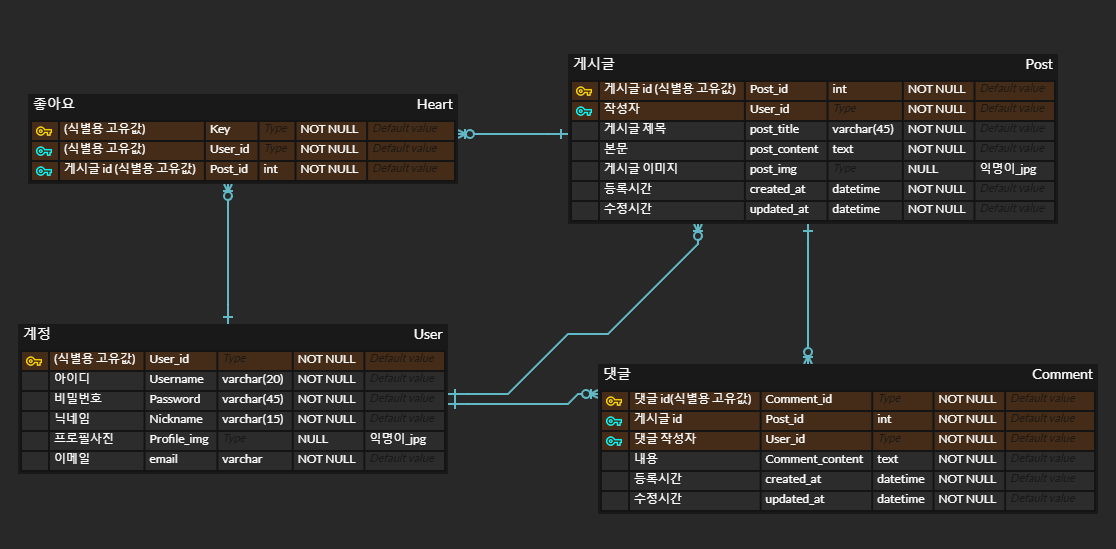This screenshot has width=1116, height=549.
Task: Click the empty Type field of post_img row
Action: click(x=865, y=169)
